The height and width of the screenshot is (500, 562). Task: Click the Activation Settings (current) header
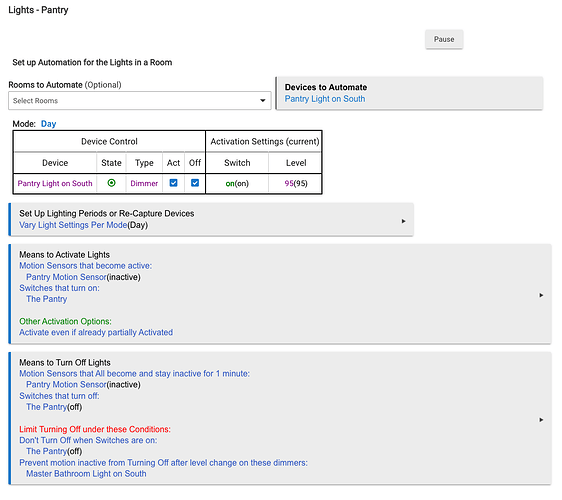click(x=265, y=142)
